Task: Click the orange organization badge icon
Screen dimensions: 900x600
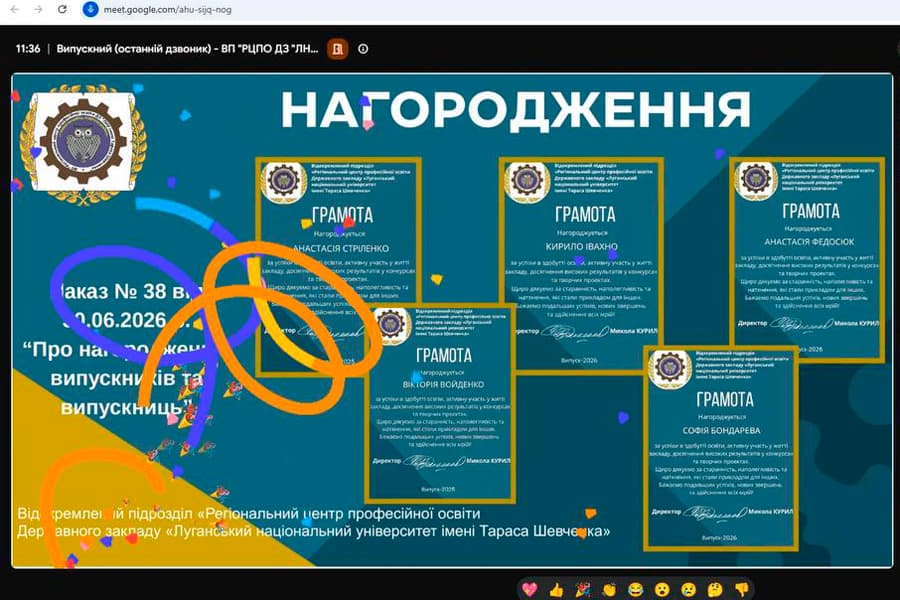Action: (338, 49)
